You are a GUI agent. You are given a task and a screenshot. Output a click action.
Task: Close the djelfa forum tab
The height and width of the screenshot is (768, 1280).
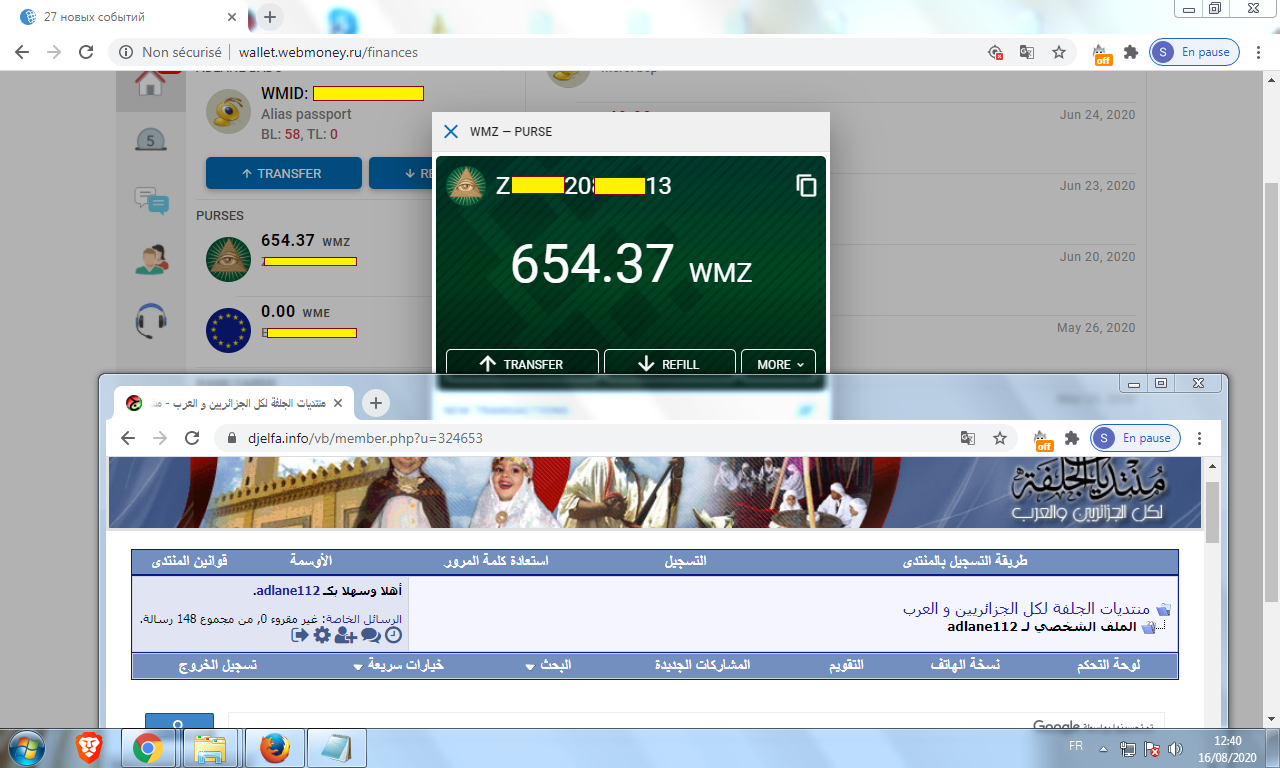337,403
